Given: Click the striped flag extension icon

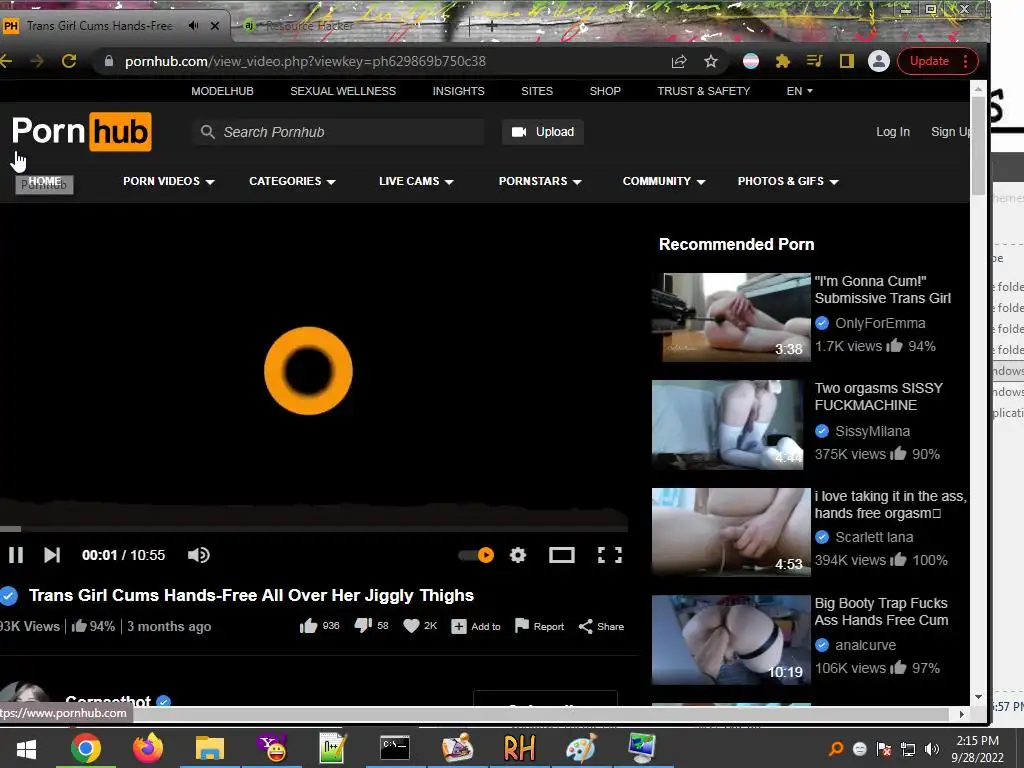Looking at the screenshot, I should pyautogui.click(x=751, y=61).
